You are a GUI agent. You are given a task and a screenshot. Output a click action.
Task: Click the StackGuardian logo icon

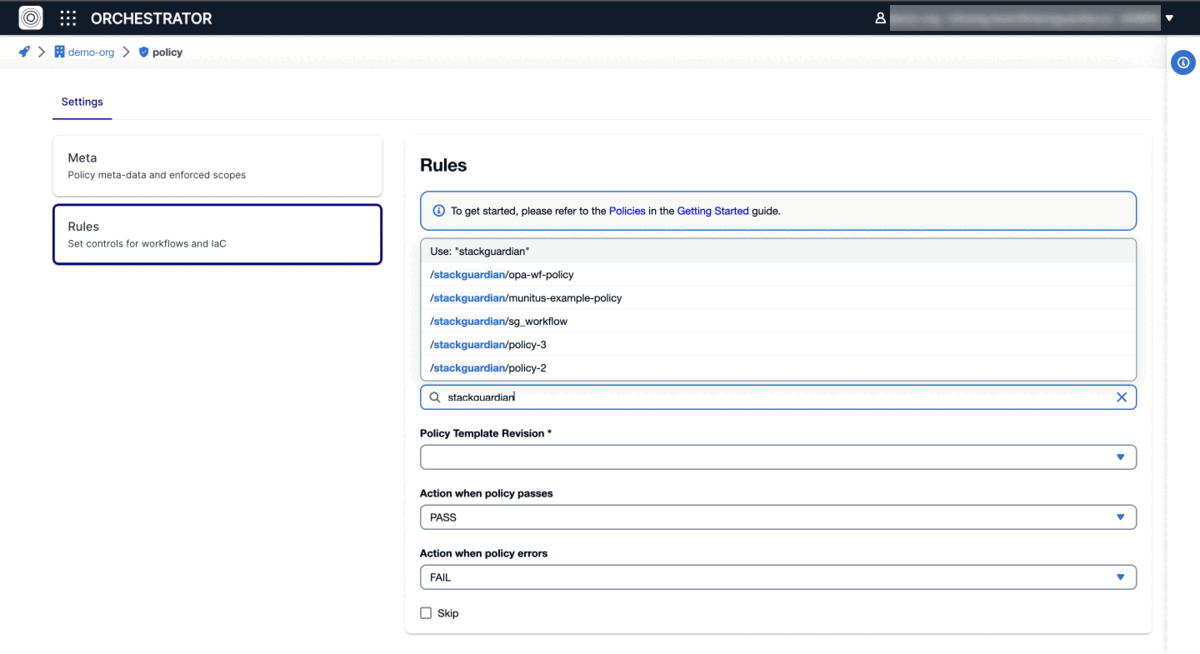(31, 18)
